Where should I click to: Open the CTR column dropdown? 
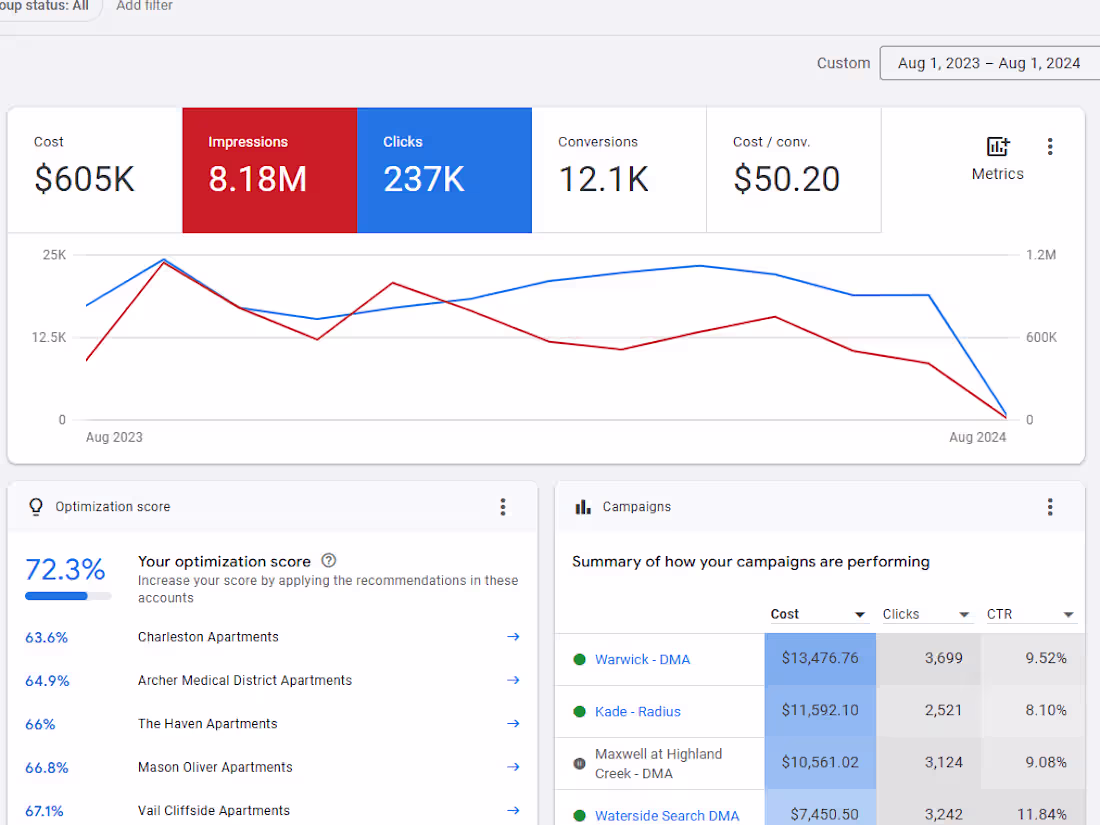click(1066, 613)
